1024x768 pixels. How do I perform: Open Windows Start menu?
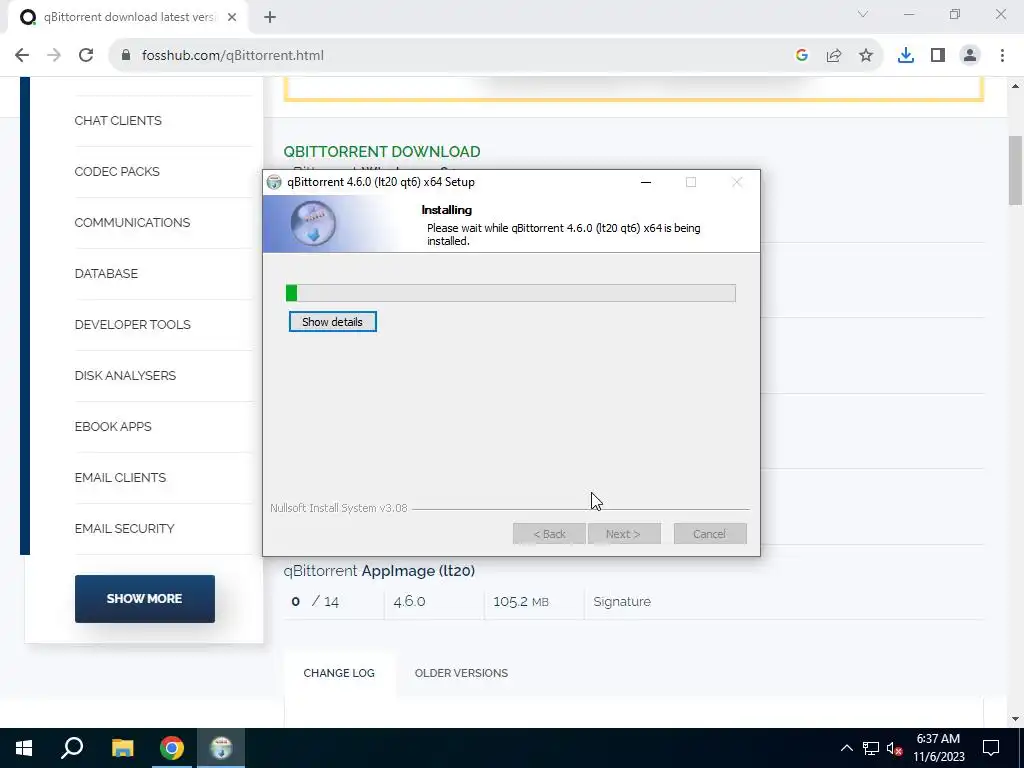[24, 748]
